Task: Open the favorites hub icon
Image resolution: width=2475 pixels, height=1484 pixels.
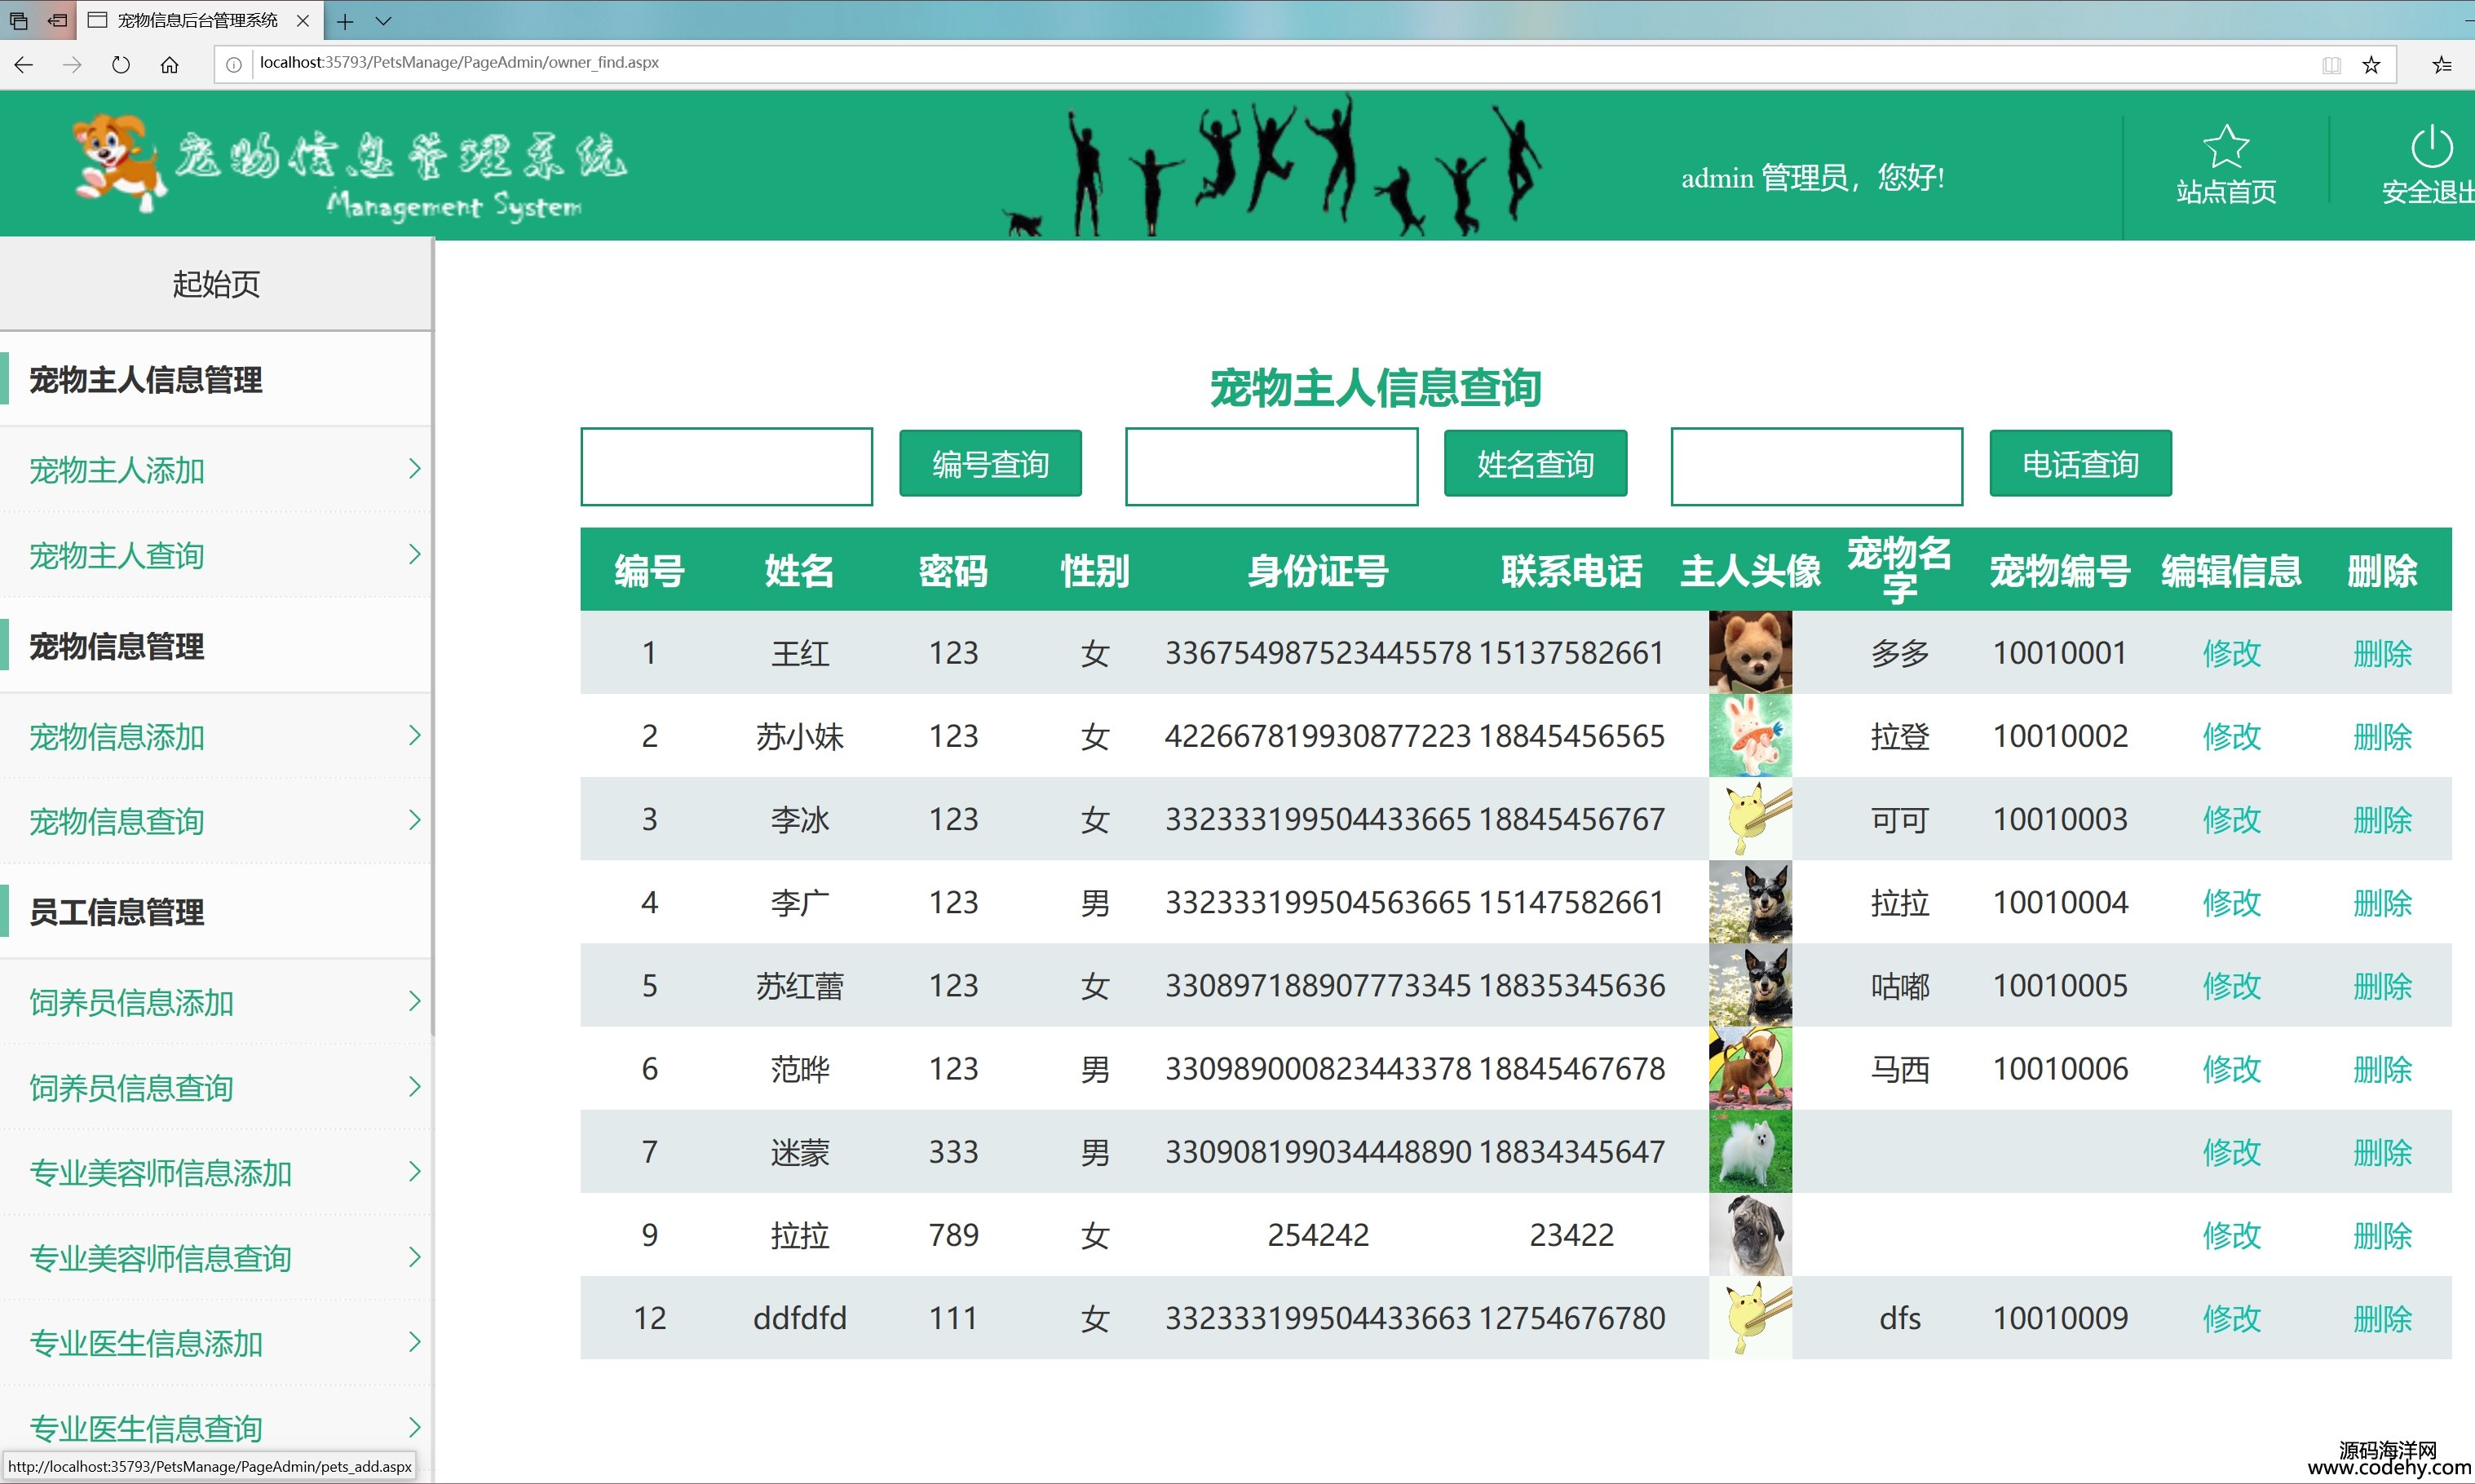Action: pyautogui.click(x=2442, y=65)
